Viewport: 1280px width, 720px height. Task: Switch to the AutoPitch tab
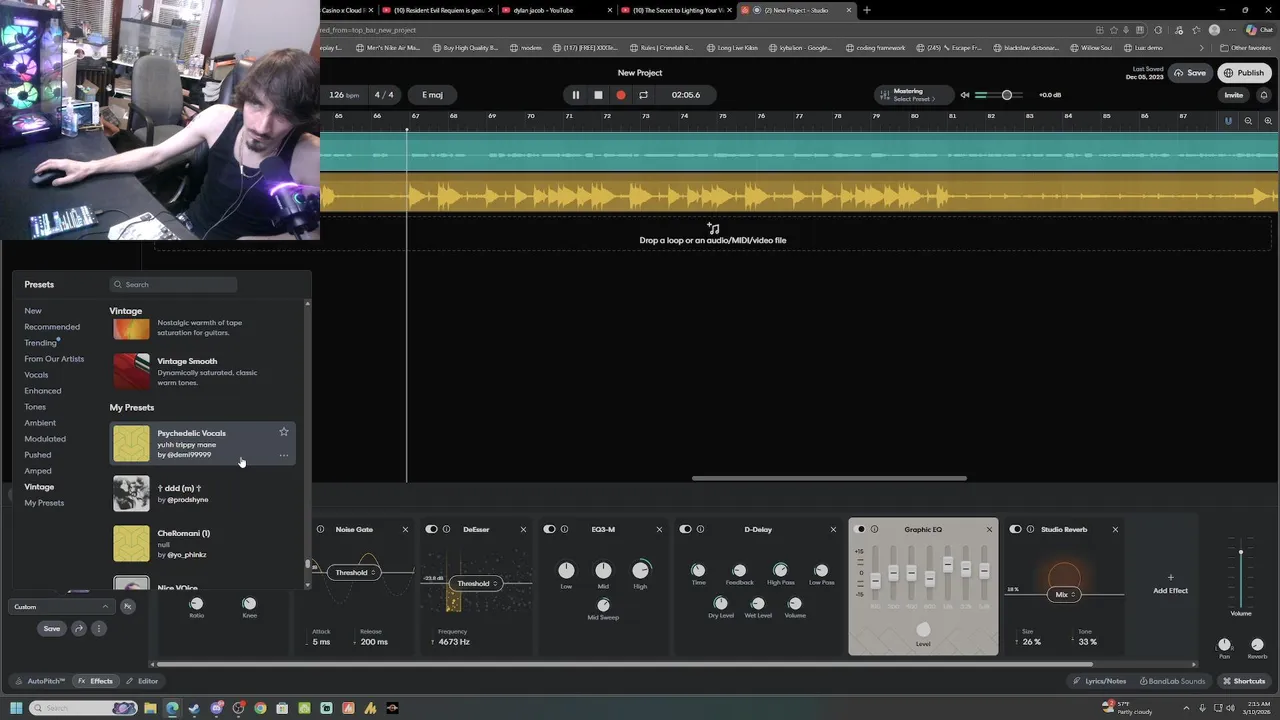click(40, 681)
